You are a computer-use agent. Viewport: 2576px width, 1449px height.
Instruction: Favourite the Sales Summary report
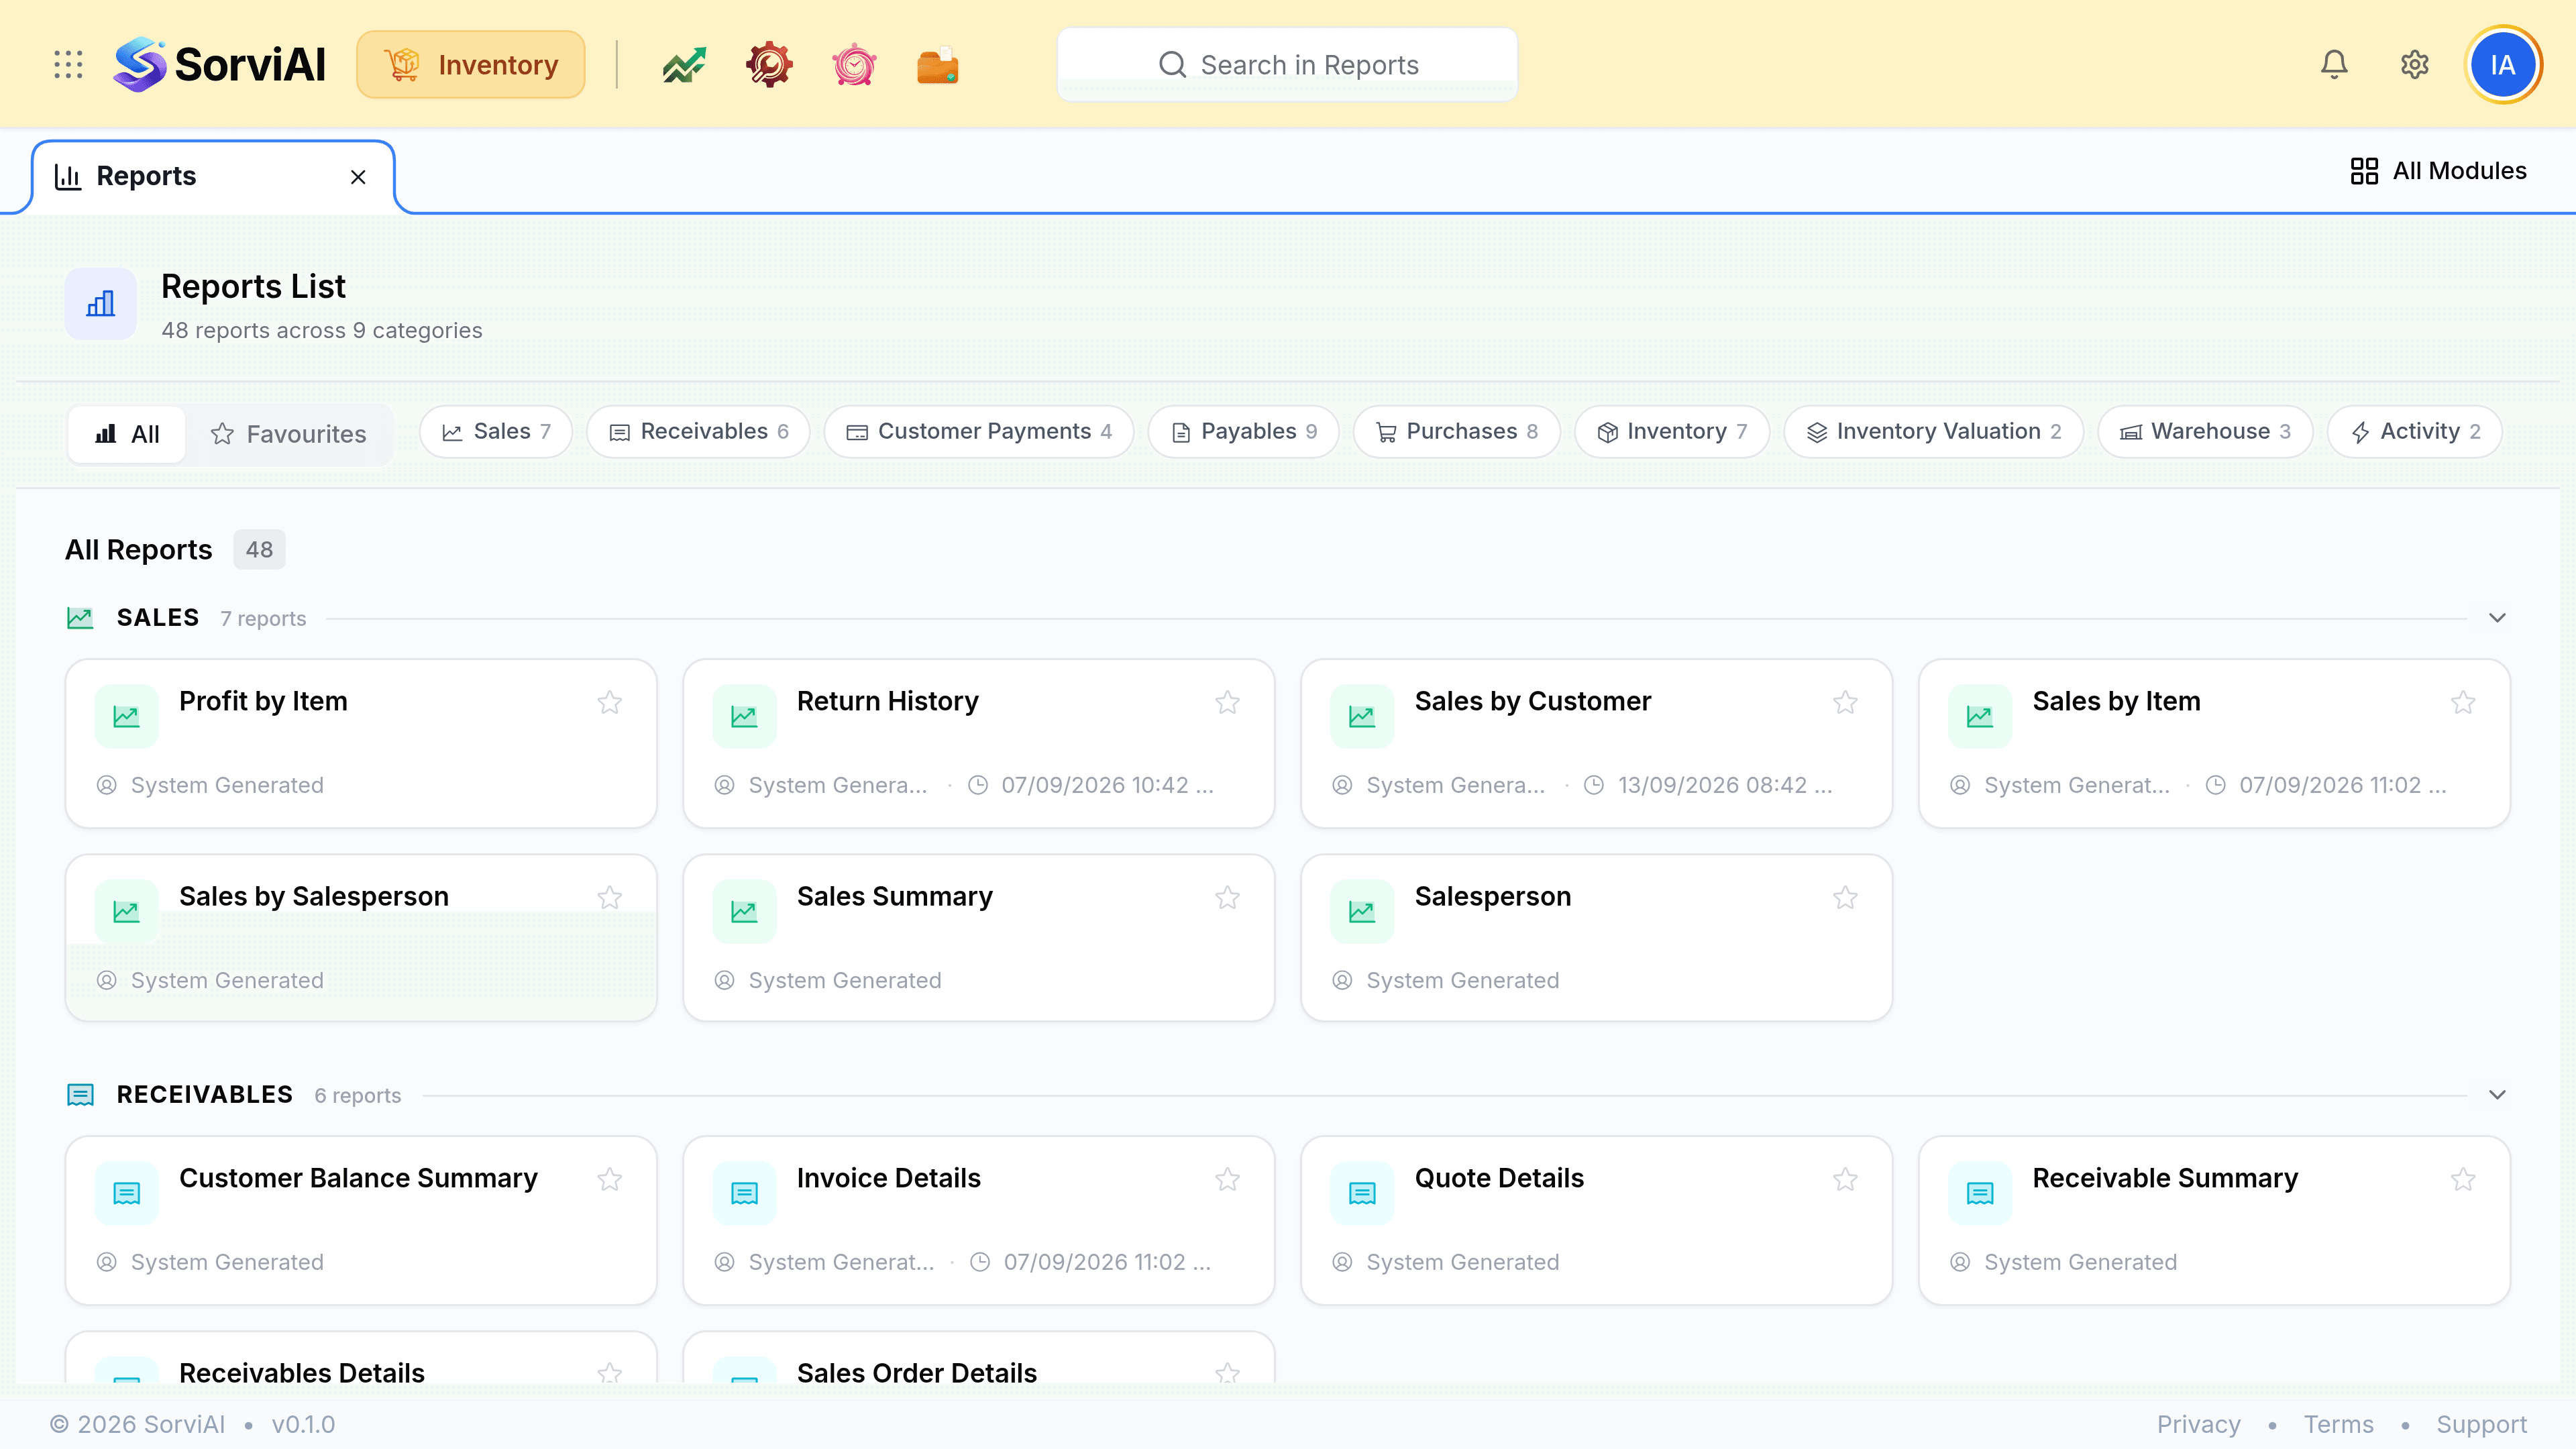pyautogui.click(x=1228, y=897)
